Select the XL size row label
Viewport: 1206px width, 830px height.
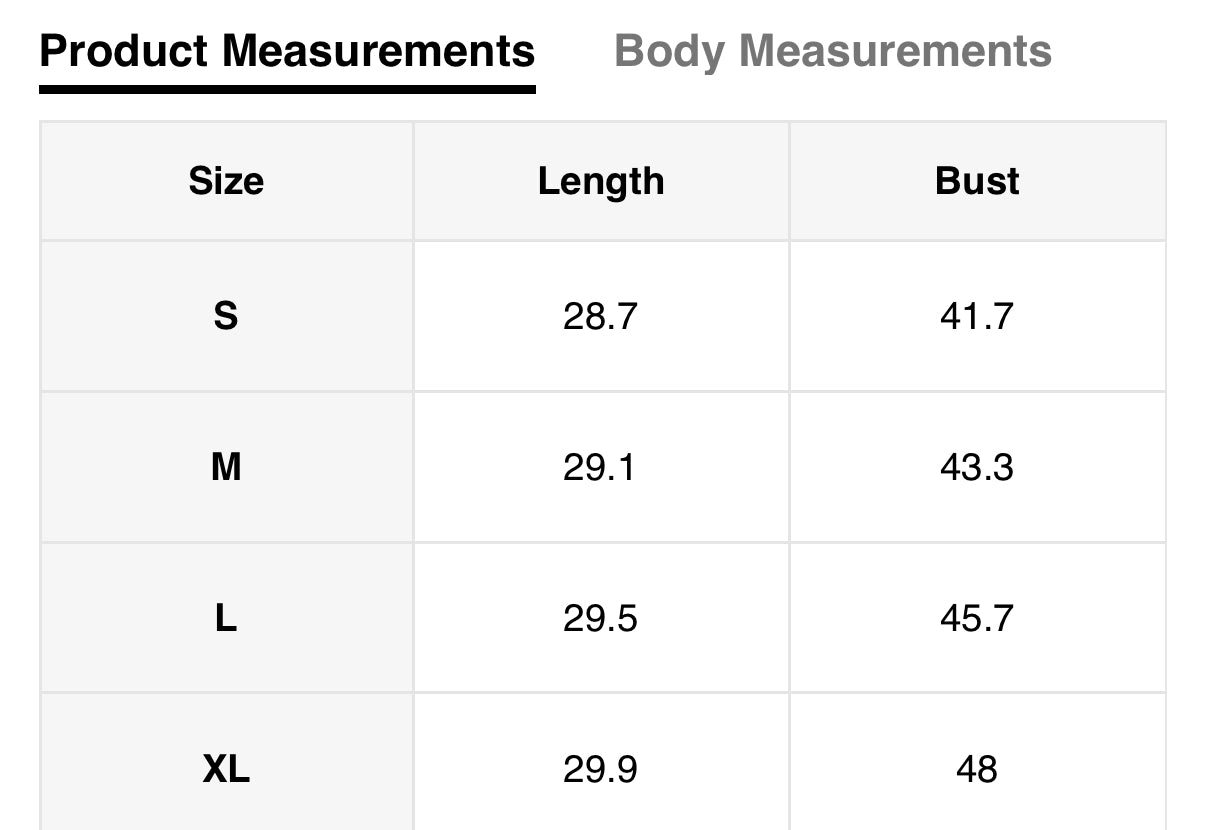226,769
